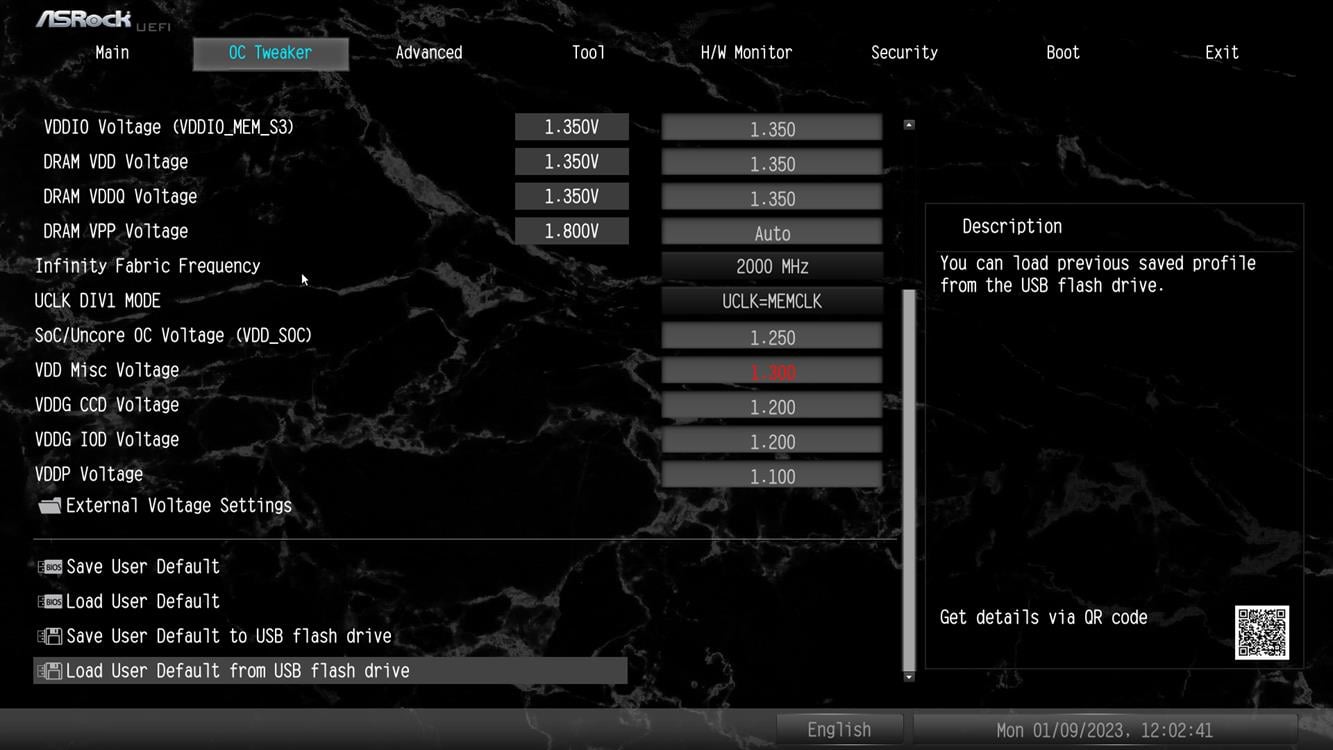The image size is (1333, 750).
Task: Click the DRAM VPP Voltage Auto field
Action: pos(771,233)
